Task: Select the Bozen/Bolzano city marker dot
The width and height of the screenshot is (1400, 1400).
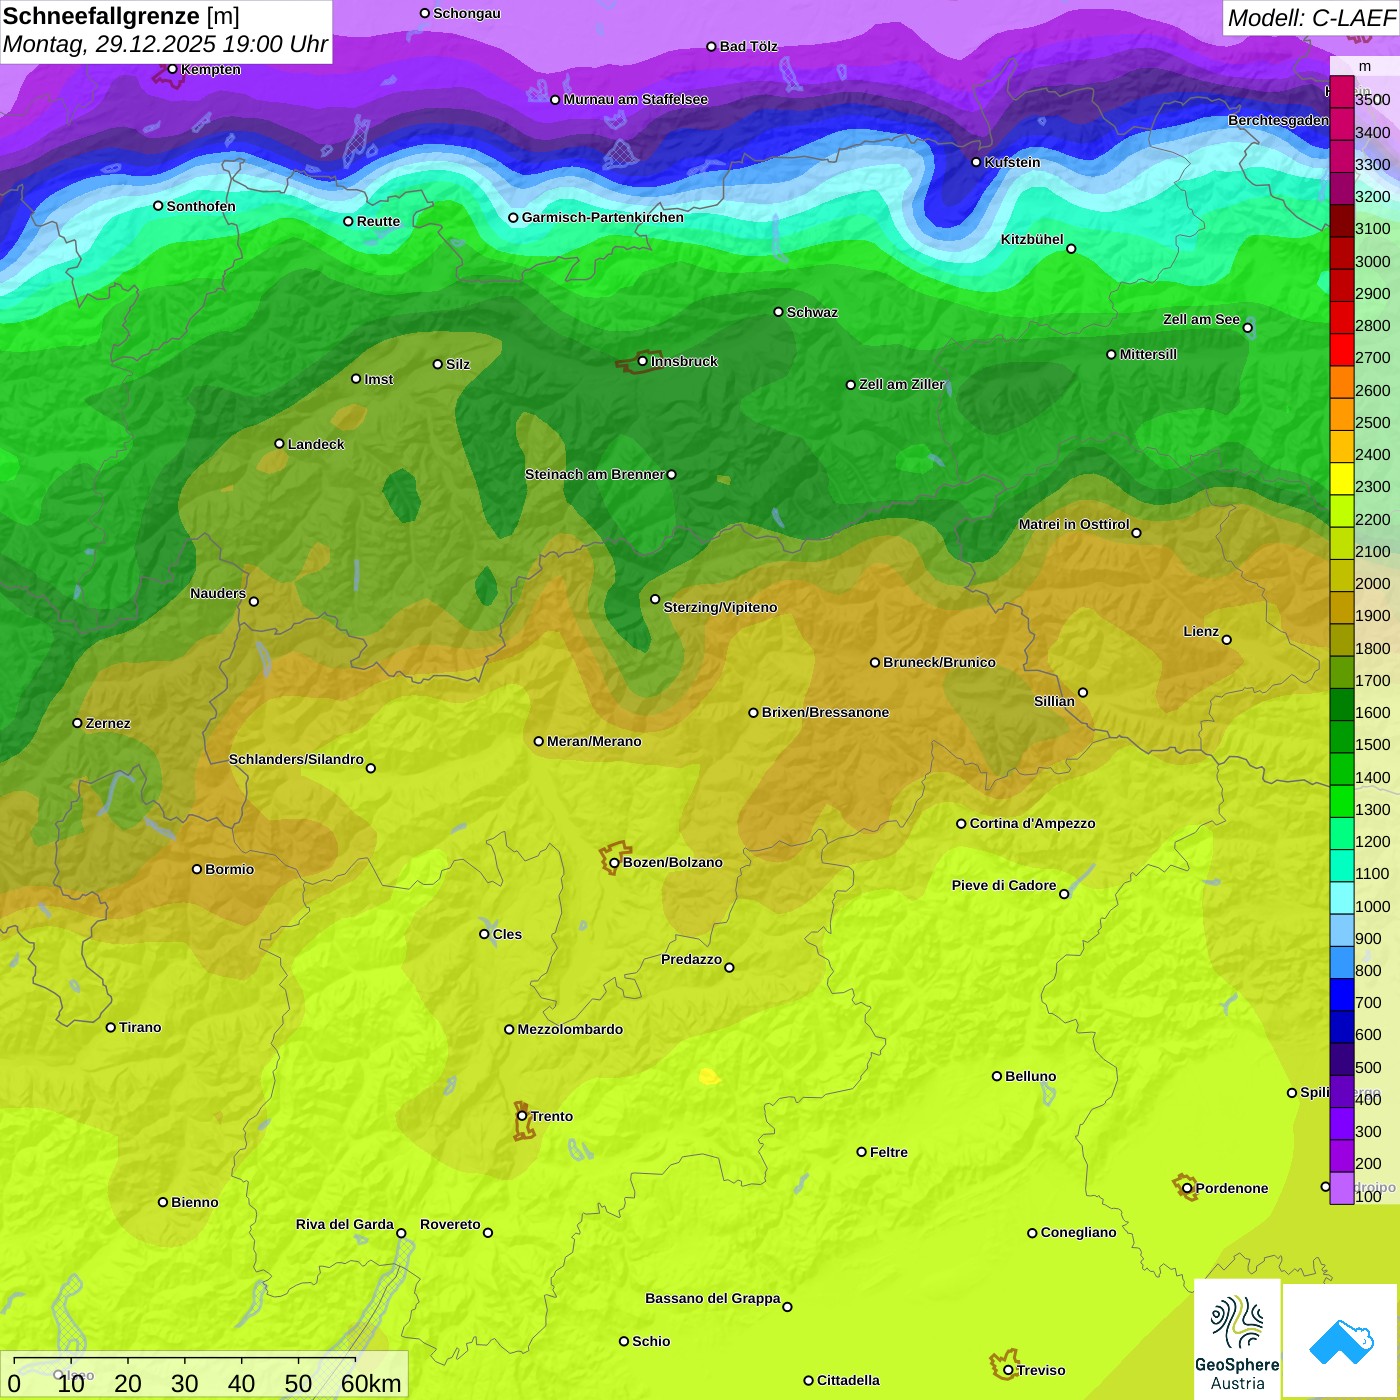Action: (x=614, y=862)
